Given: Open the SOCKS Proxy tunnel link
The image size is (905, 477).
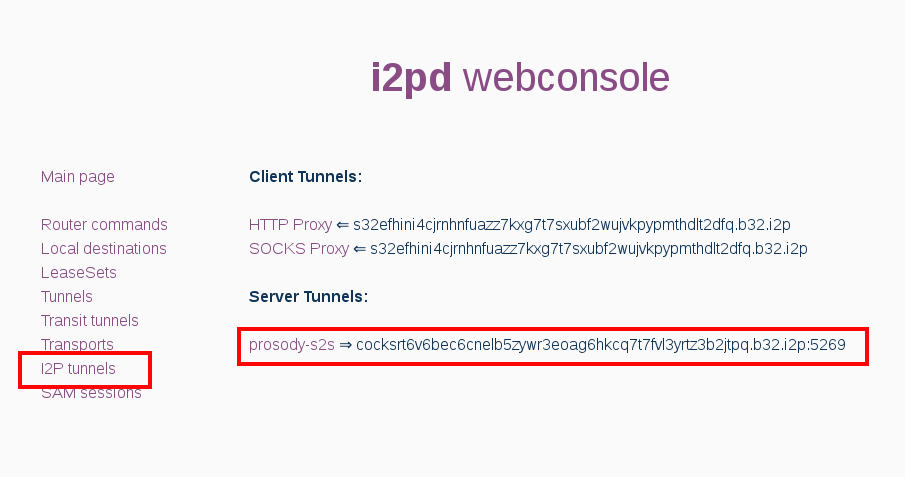Looking at the screenshot, I should pyautogui.click(x=299, y=249).
